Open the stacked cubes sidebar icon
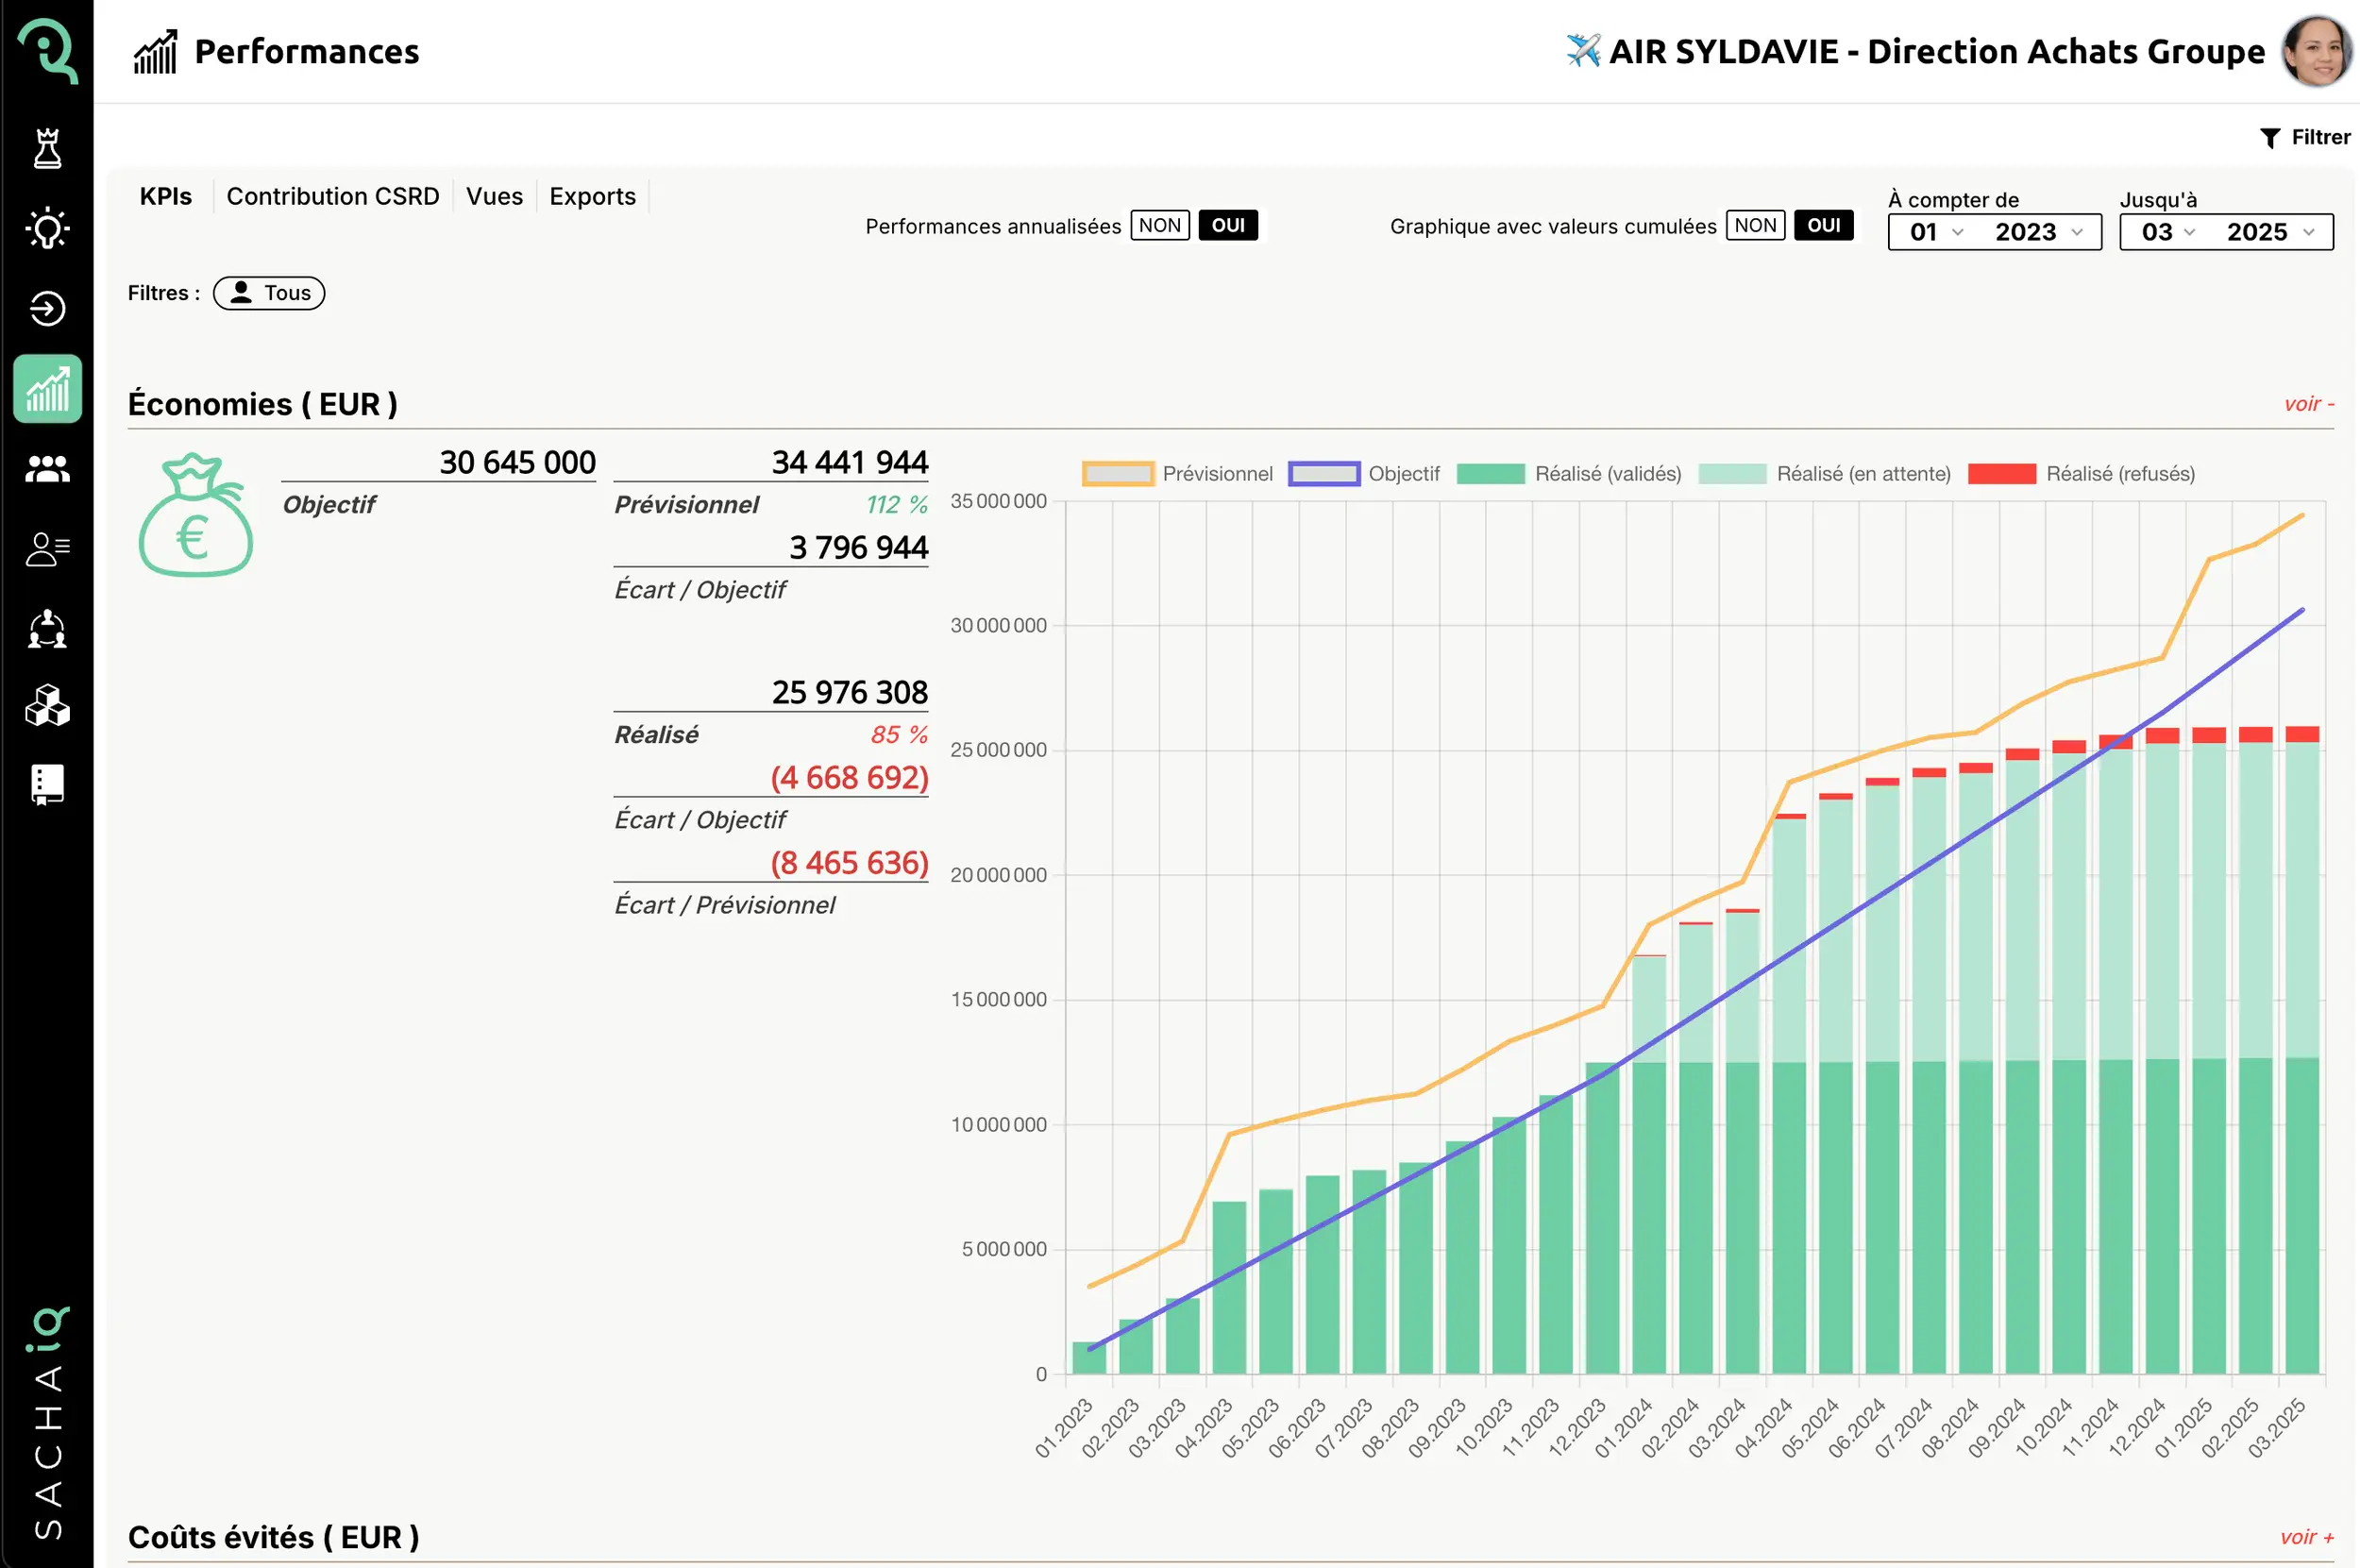 pos(47,706)
